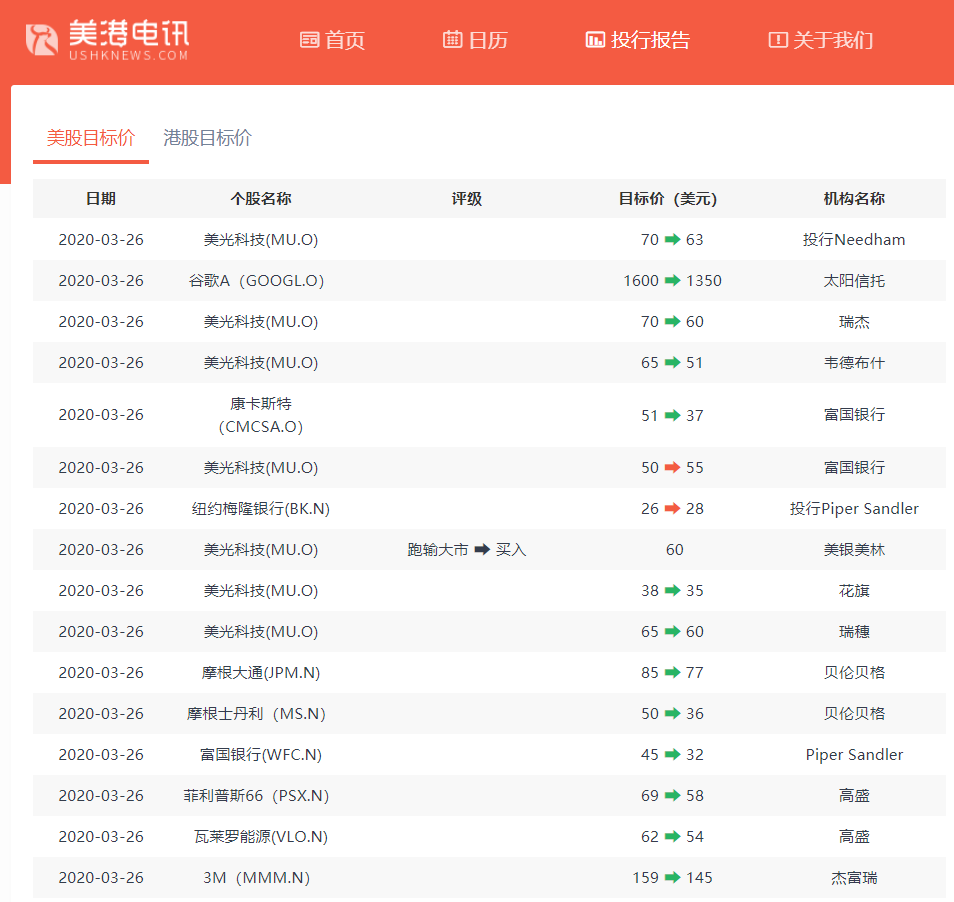Click the 美港电讯 logo icon
Screen dimensions: 954x902
(41, 40)
